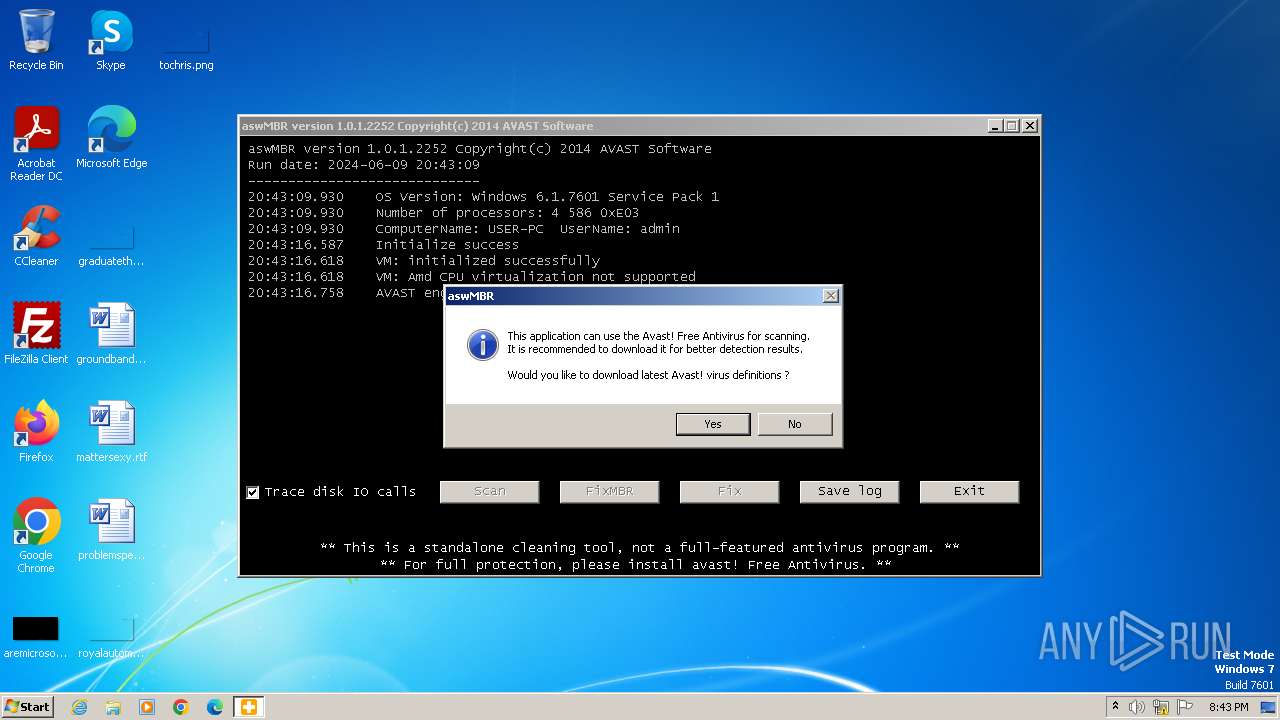Toggle Trace disk IO calls checkbox
The height and width of the screenshot is (720, 1280).
pyautogui.click(x=253, y=492)
